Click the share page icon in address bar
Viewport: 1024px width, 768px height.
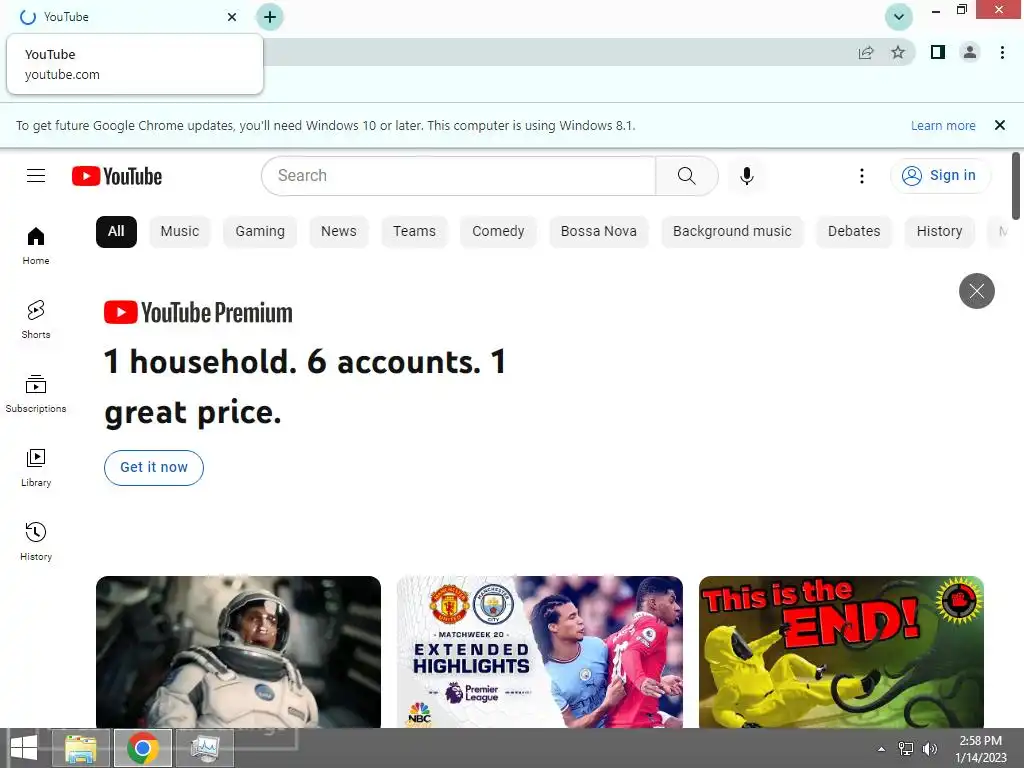(x=866, y=52)
